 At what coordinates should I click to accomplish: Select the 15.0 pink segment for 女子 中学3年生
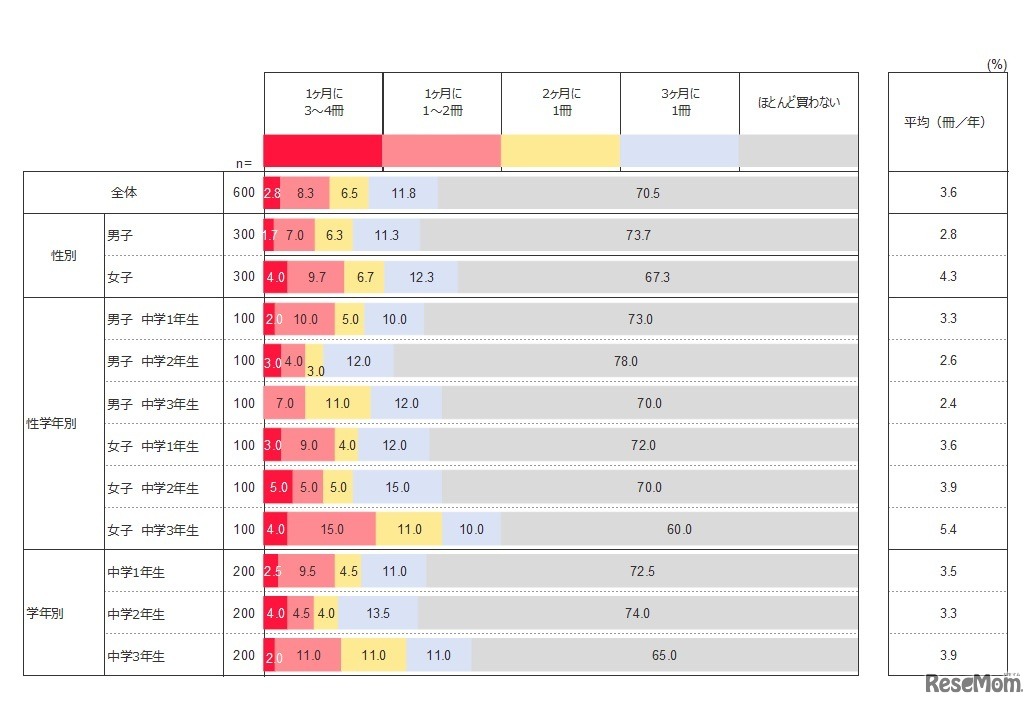(331, 530)
